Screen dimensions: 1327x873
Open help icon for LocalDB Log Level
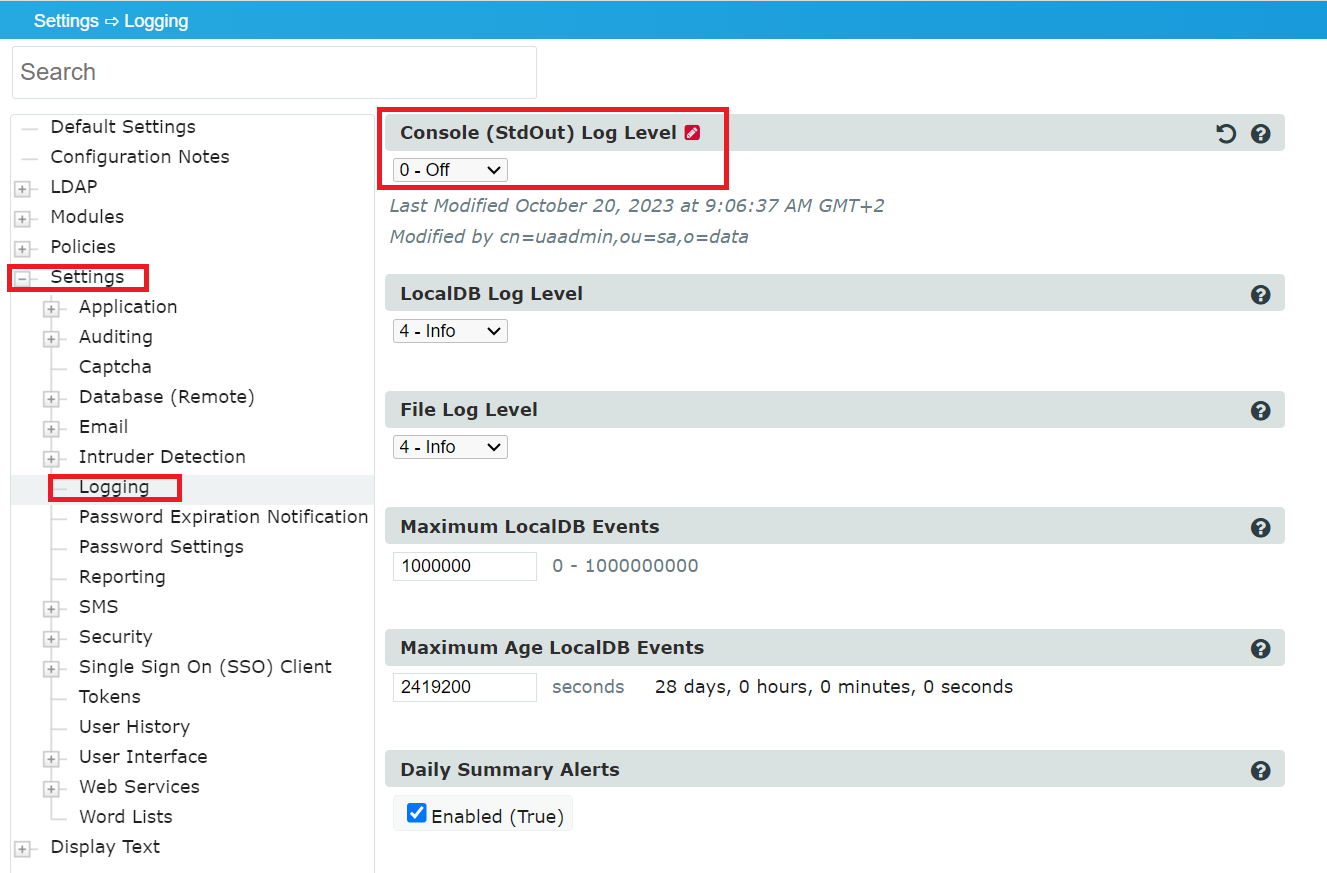[1261, 295]
